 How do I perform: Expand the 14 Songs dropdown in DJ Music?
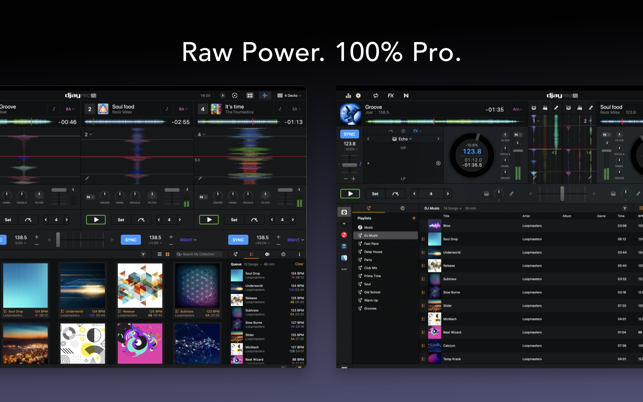tap(452, 208)
